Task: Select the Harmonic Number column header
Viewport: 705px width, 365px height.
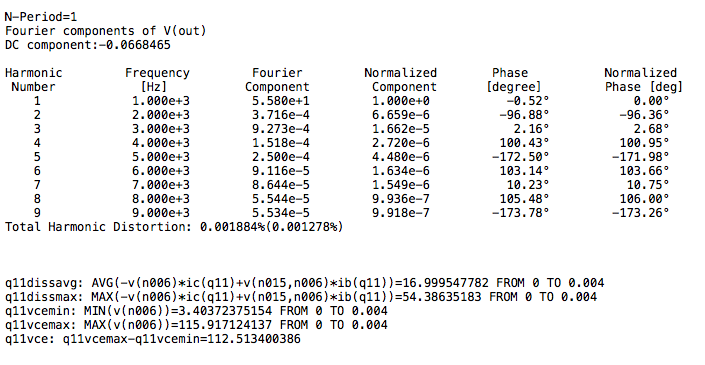Action: coord(33,80)
